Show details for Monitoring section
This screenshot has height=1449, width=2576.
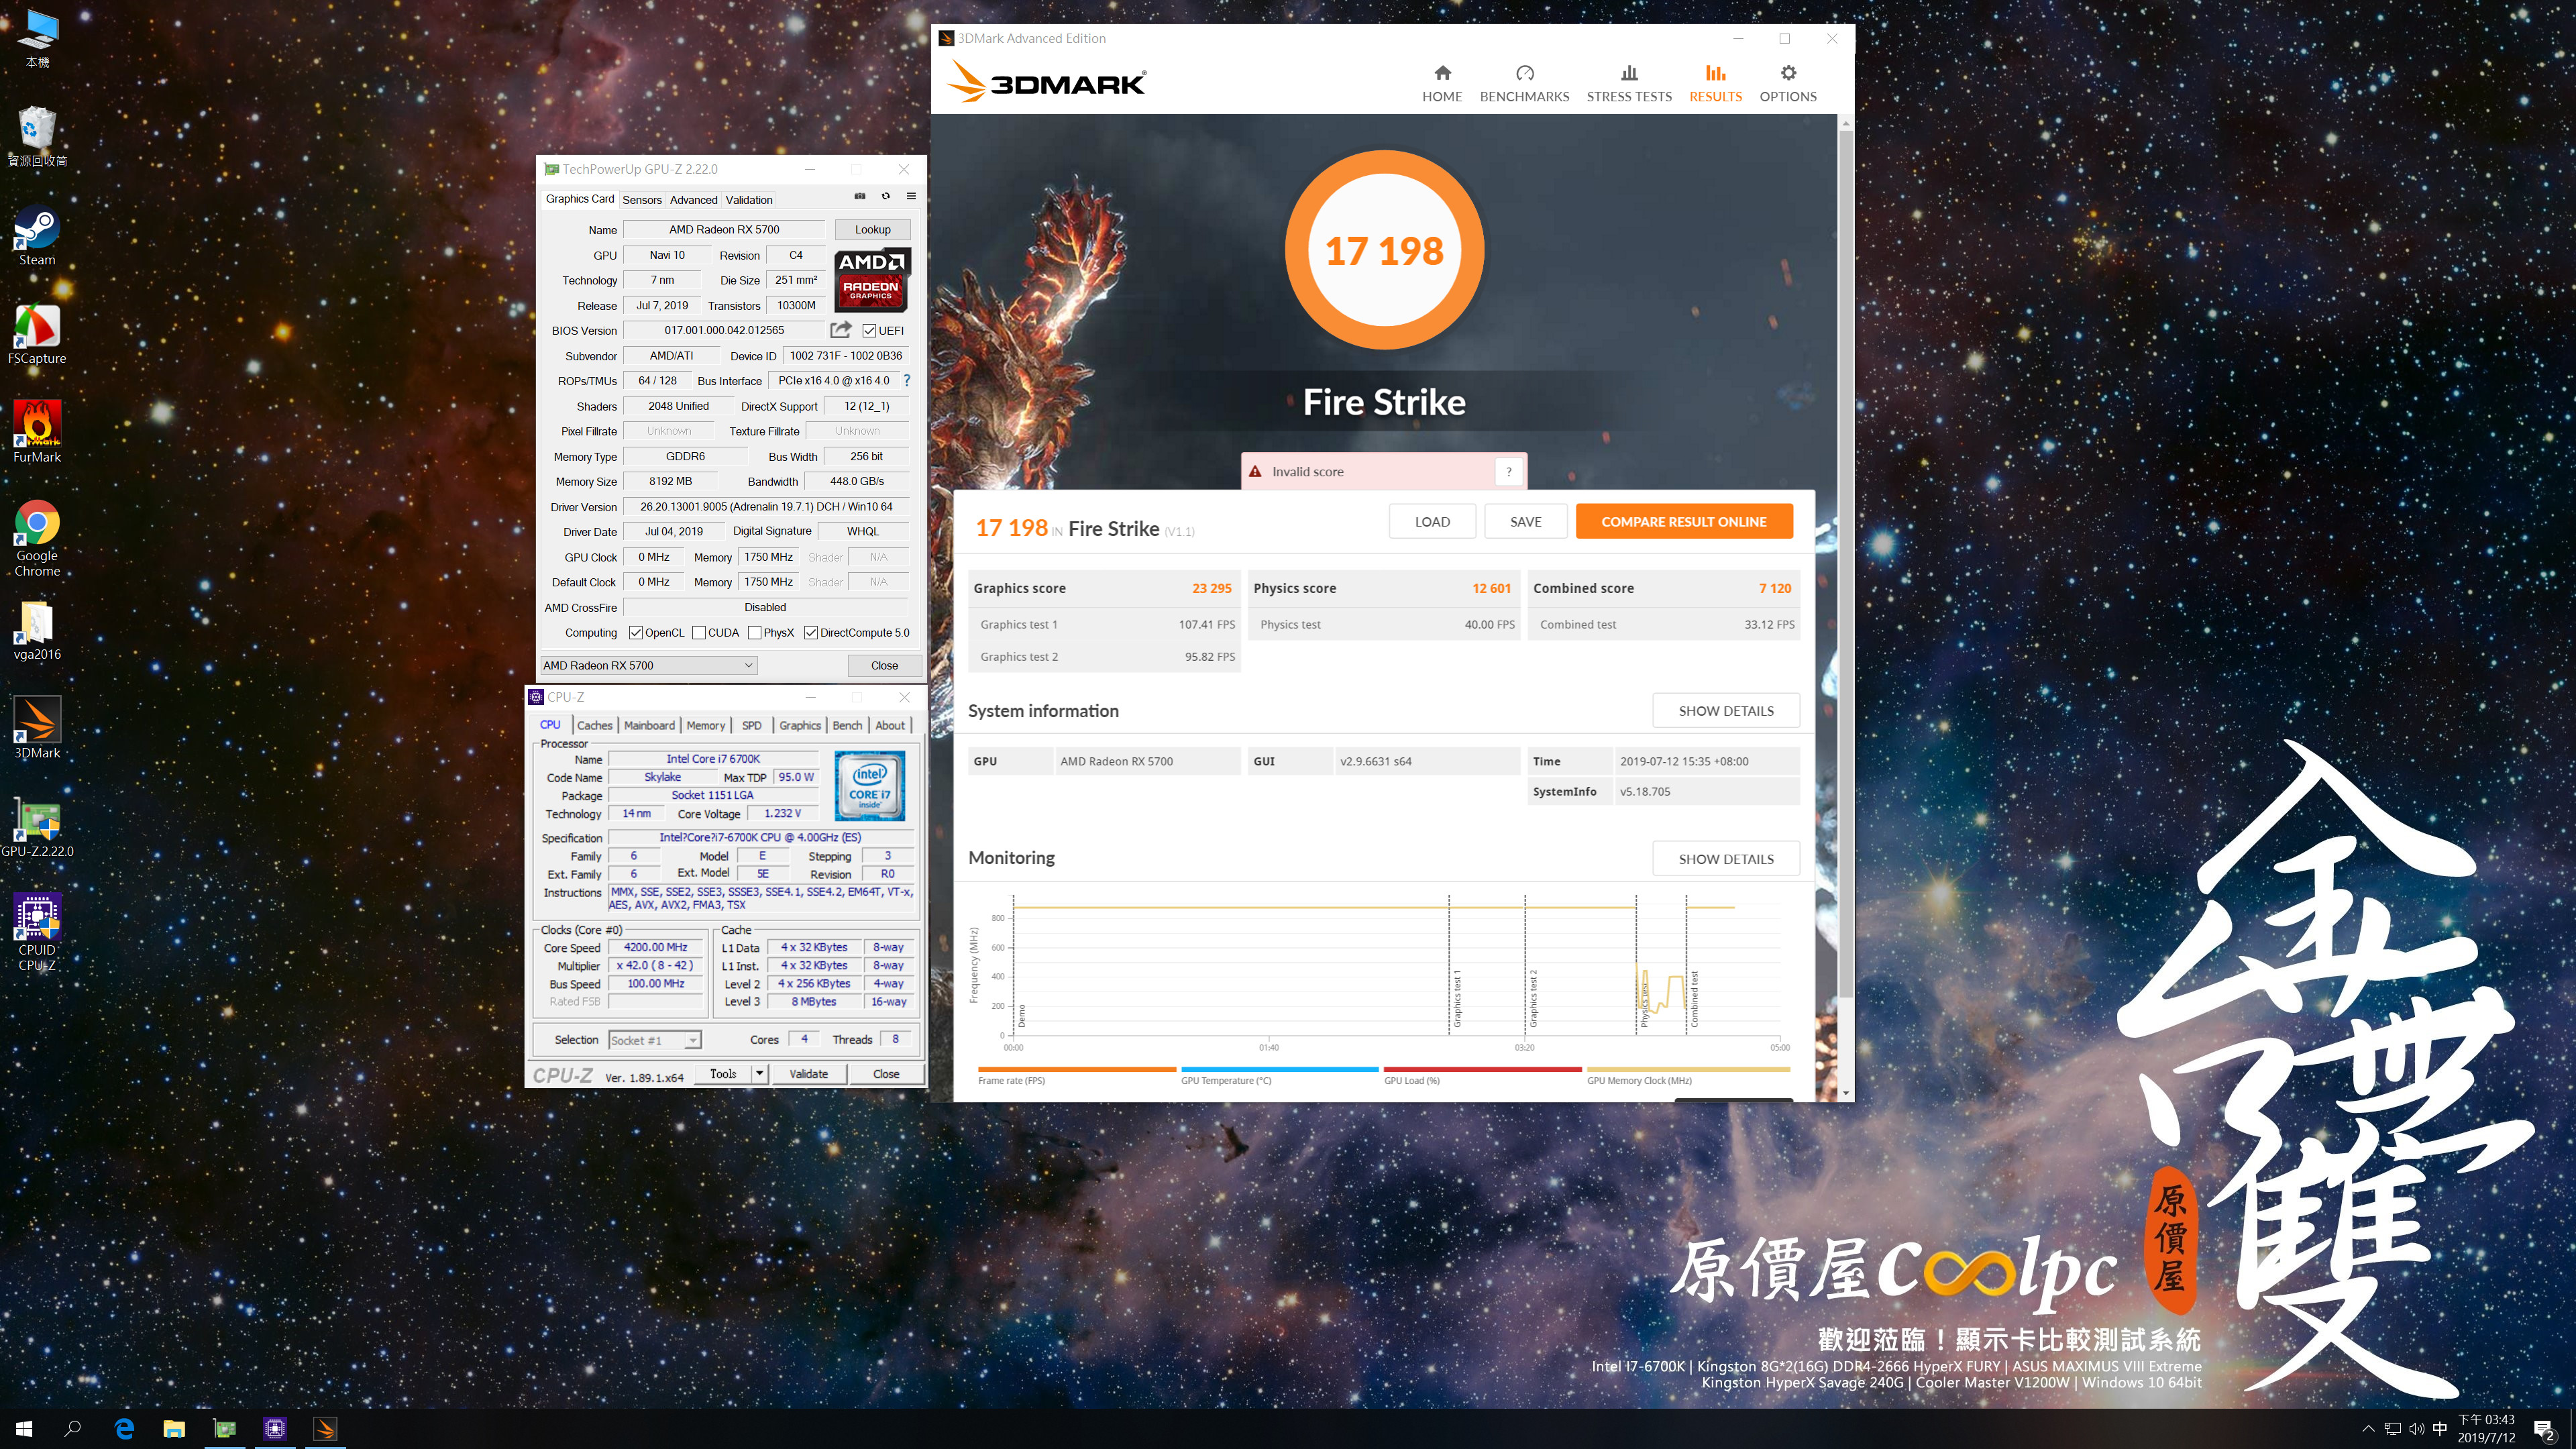pos(1726,859)
